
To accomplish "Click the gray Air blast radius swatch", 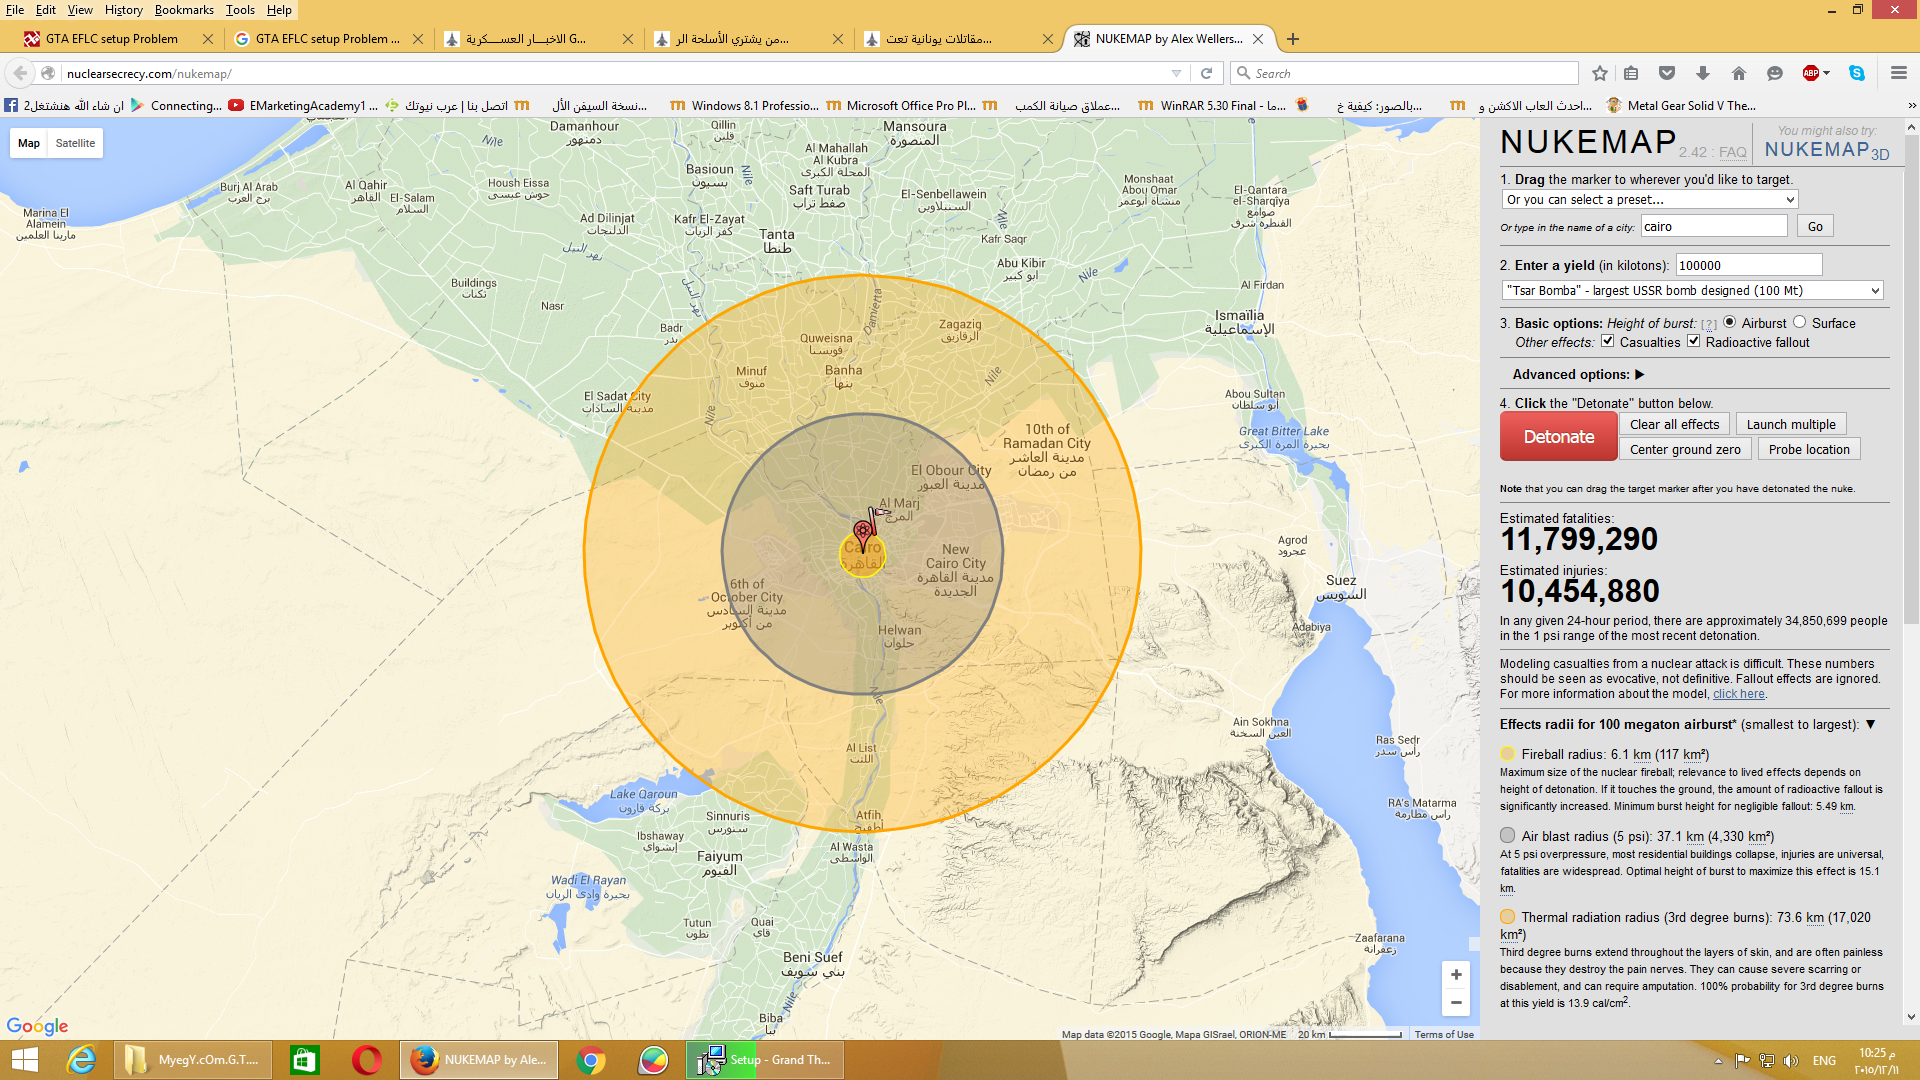I will click(x=1508, y=835).
